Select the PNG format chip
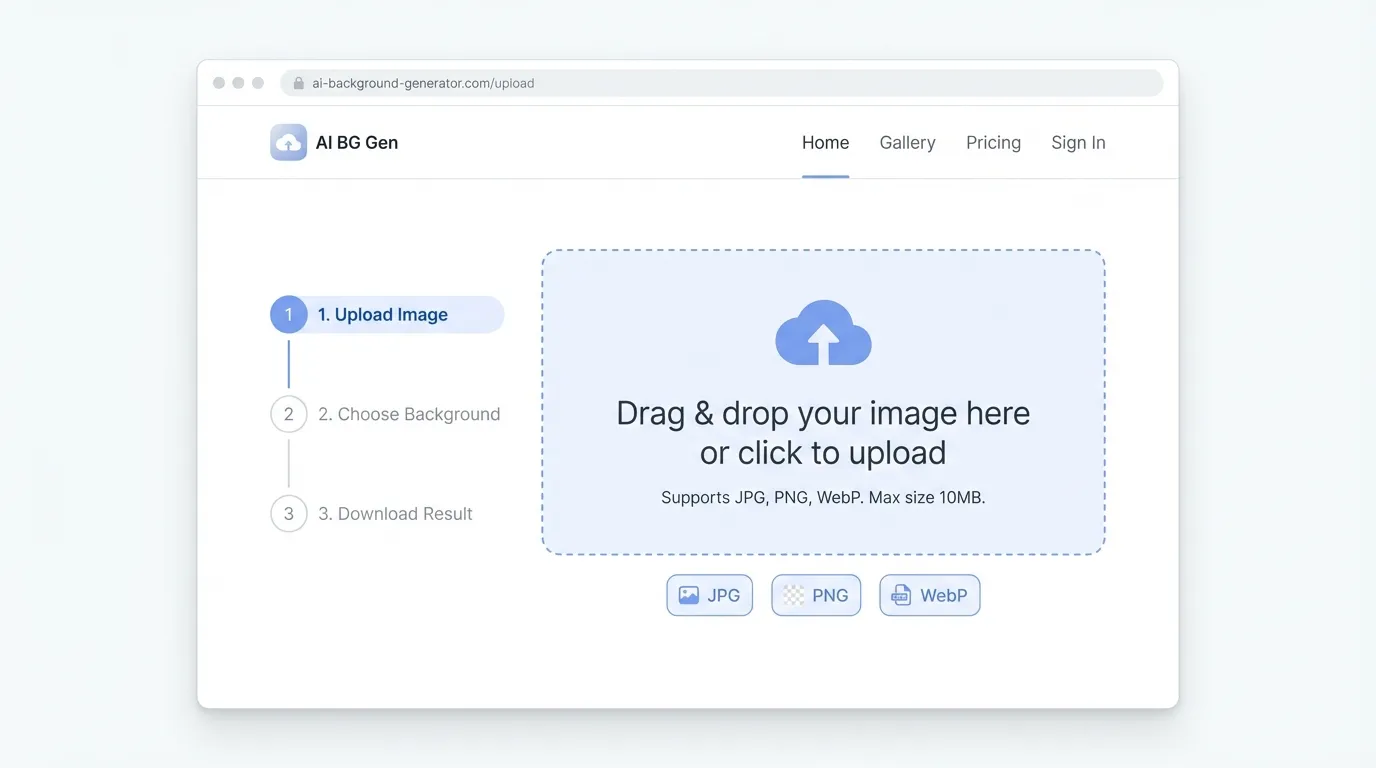The height and width of the screenshot is (768, 1376). (x=816, y=595)
